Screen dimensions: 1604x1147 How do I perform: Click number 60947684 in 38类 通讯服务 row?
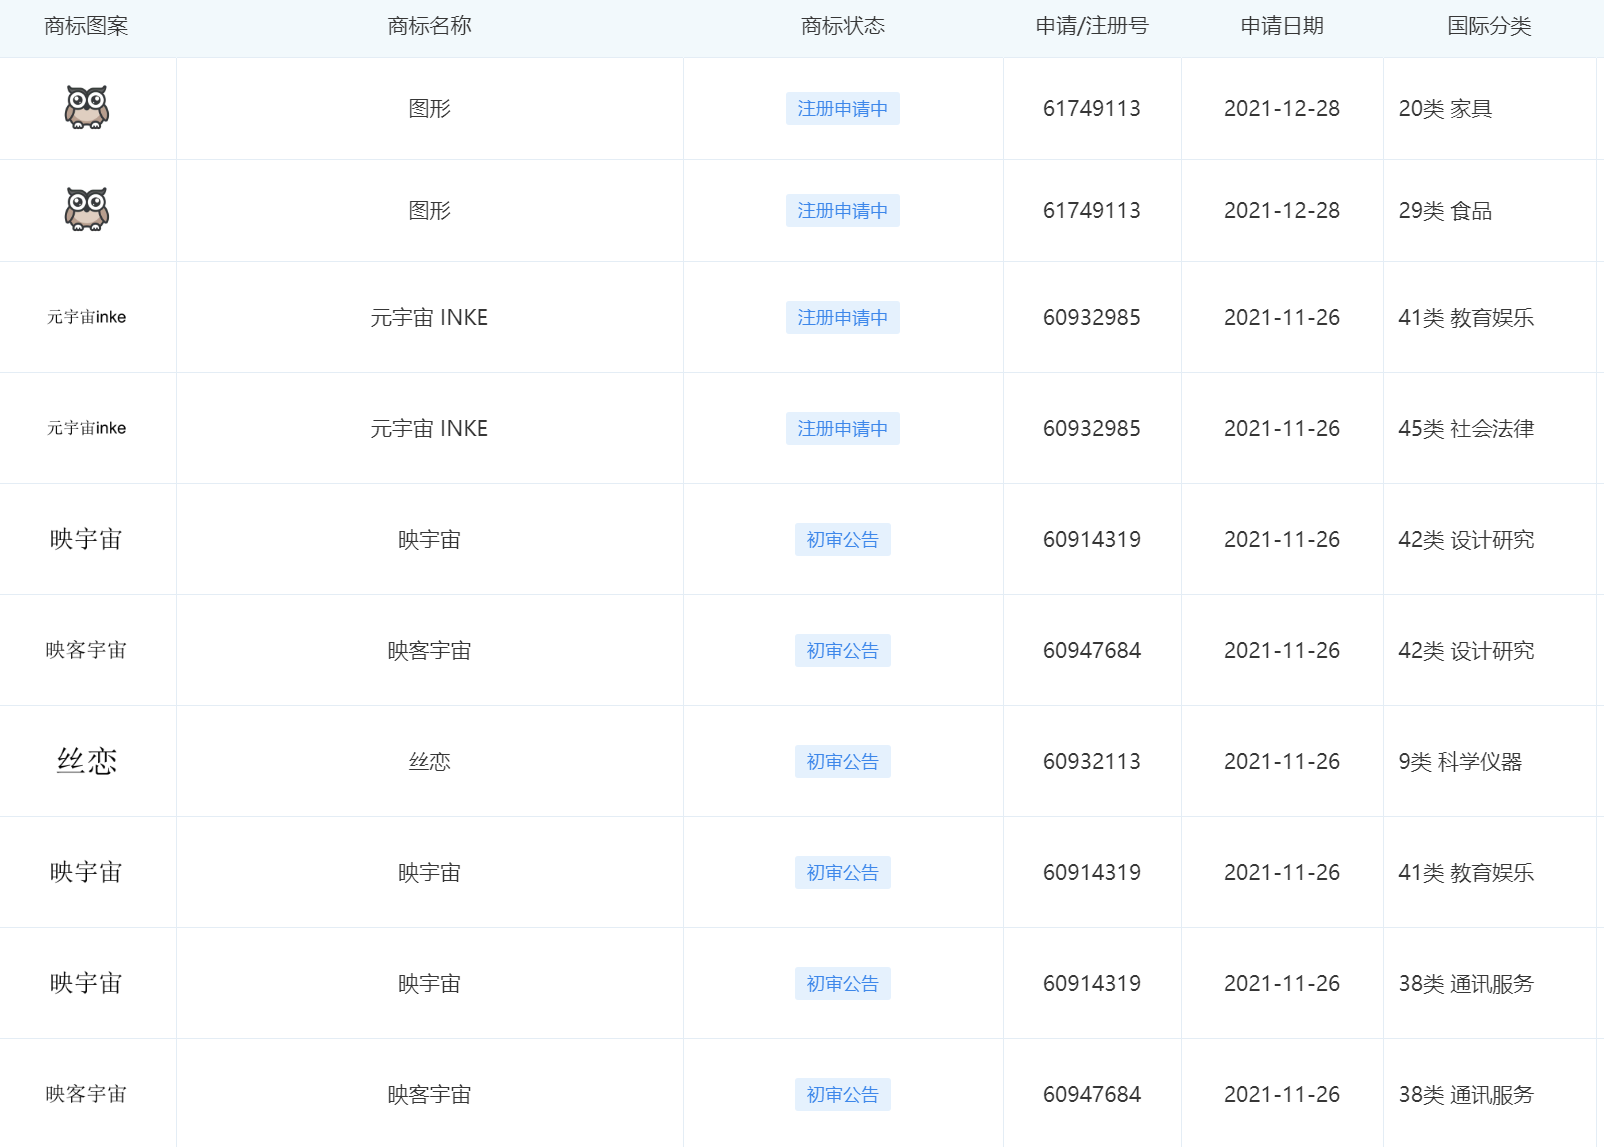(x=1092, y=1094)
